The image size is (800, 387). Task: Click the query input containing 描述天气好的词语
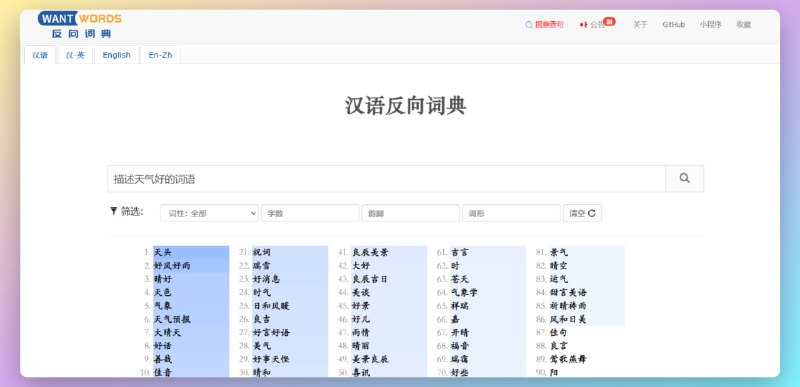[x=386, y=178]
